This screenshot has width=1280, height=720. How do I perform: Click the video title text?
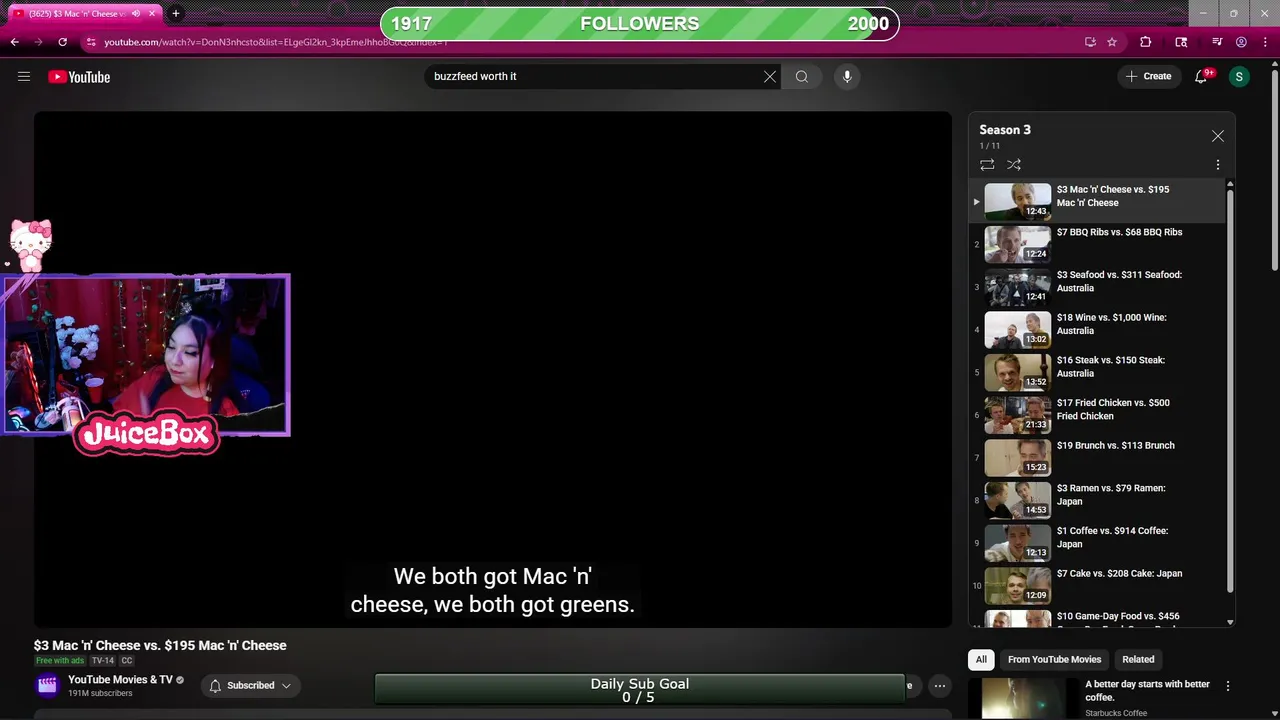click(160, 645)
